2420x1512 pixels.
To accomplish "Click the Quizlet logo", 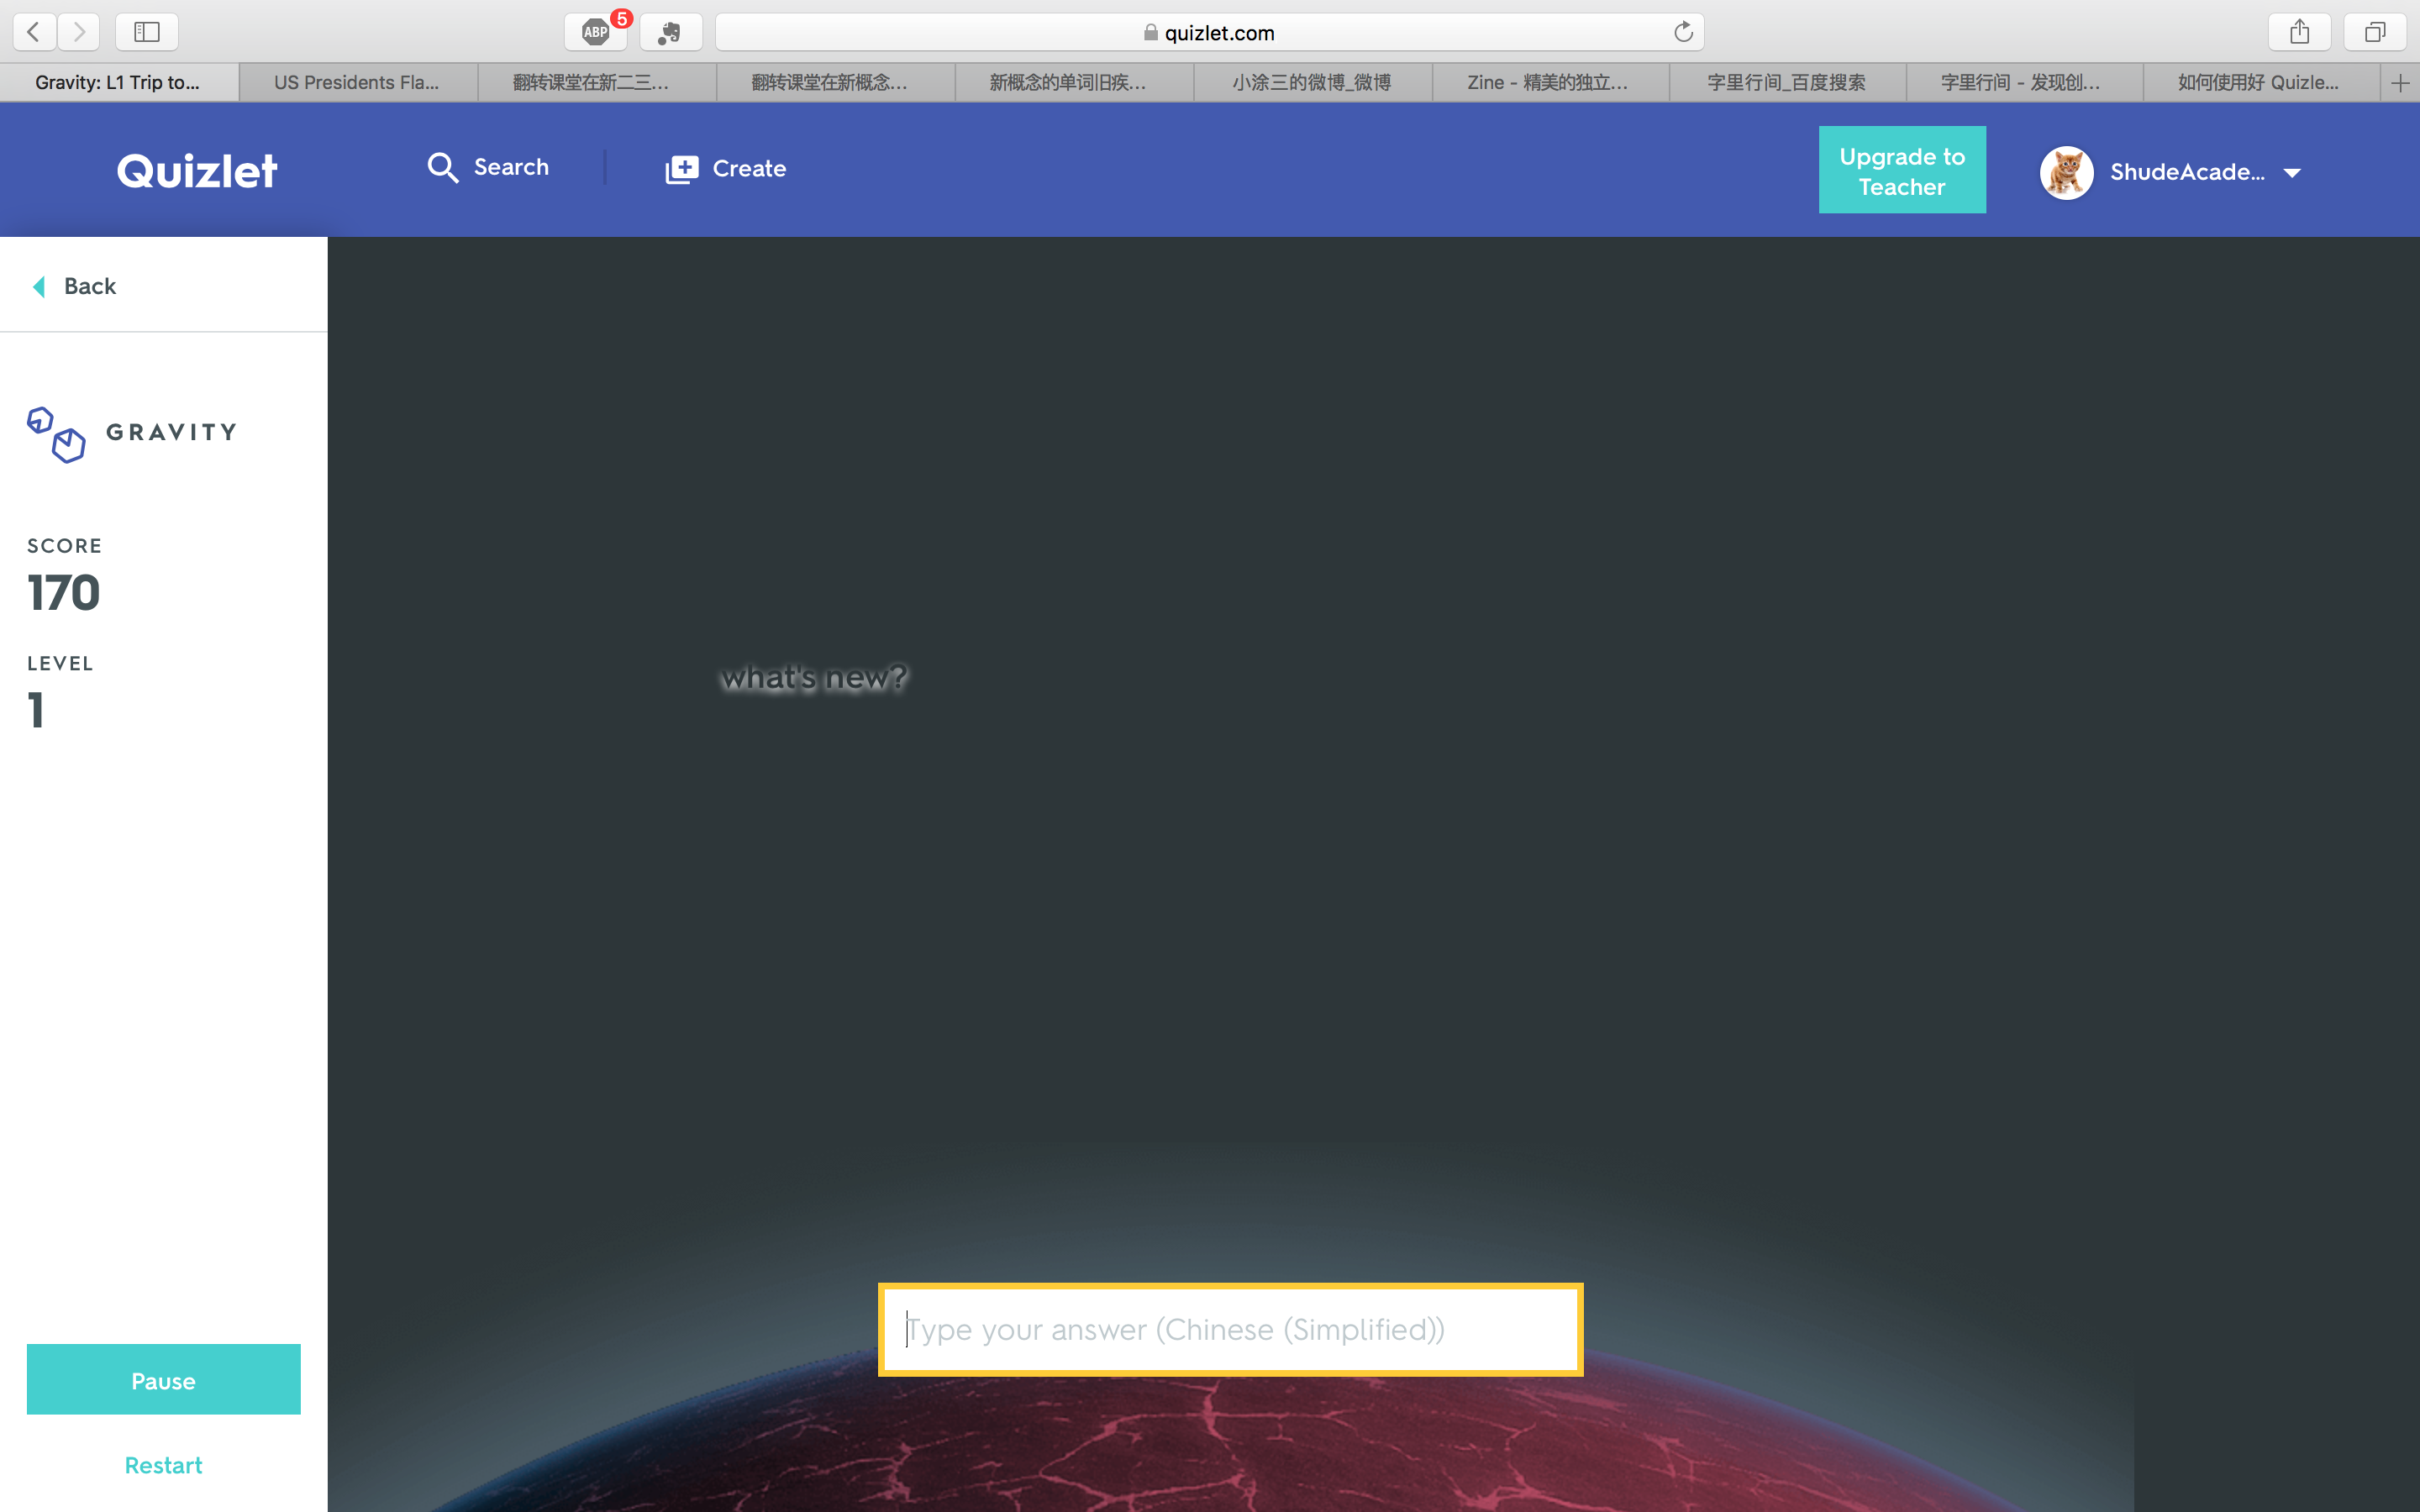I will pos(197,171).
